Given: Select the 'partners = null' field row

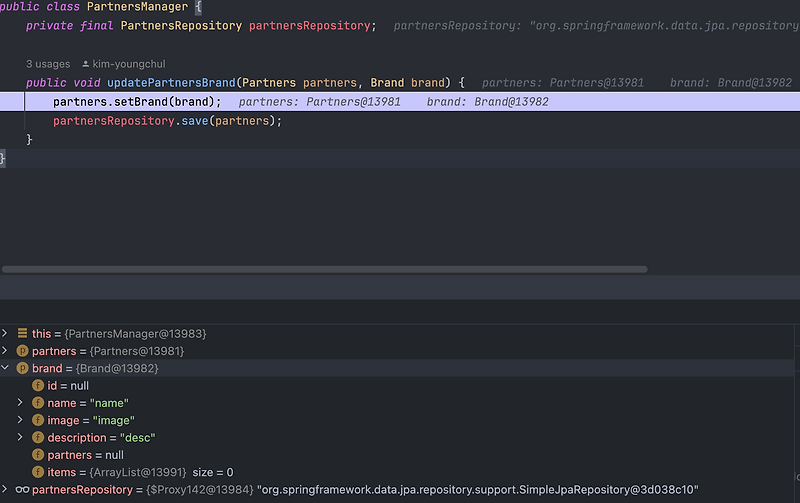Looking at the screenshot, I should pyautogui.click(x=397, y=455).
